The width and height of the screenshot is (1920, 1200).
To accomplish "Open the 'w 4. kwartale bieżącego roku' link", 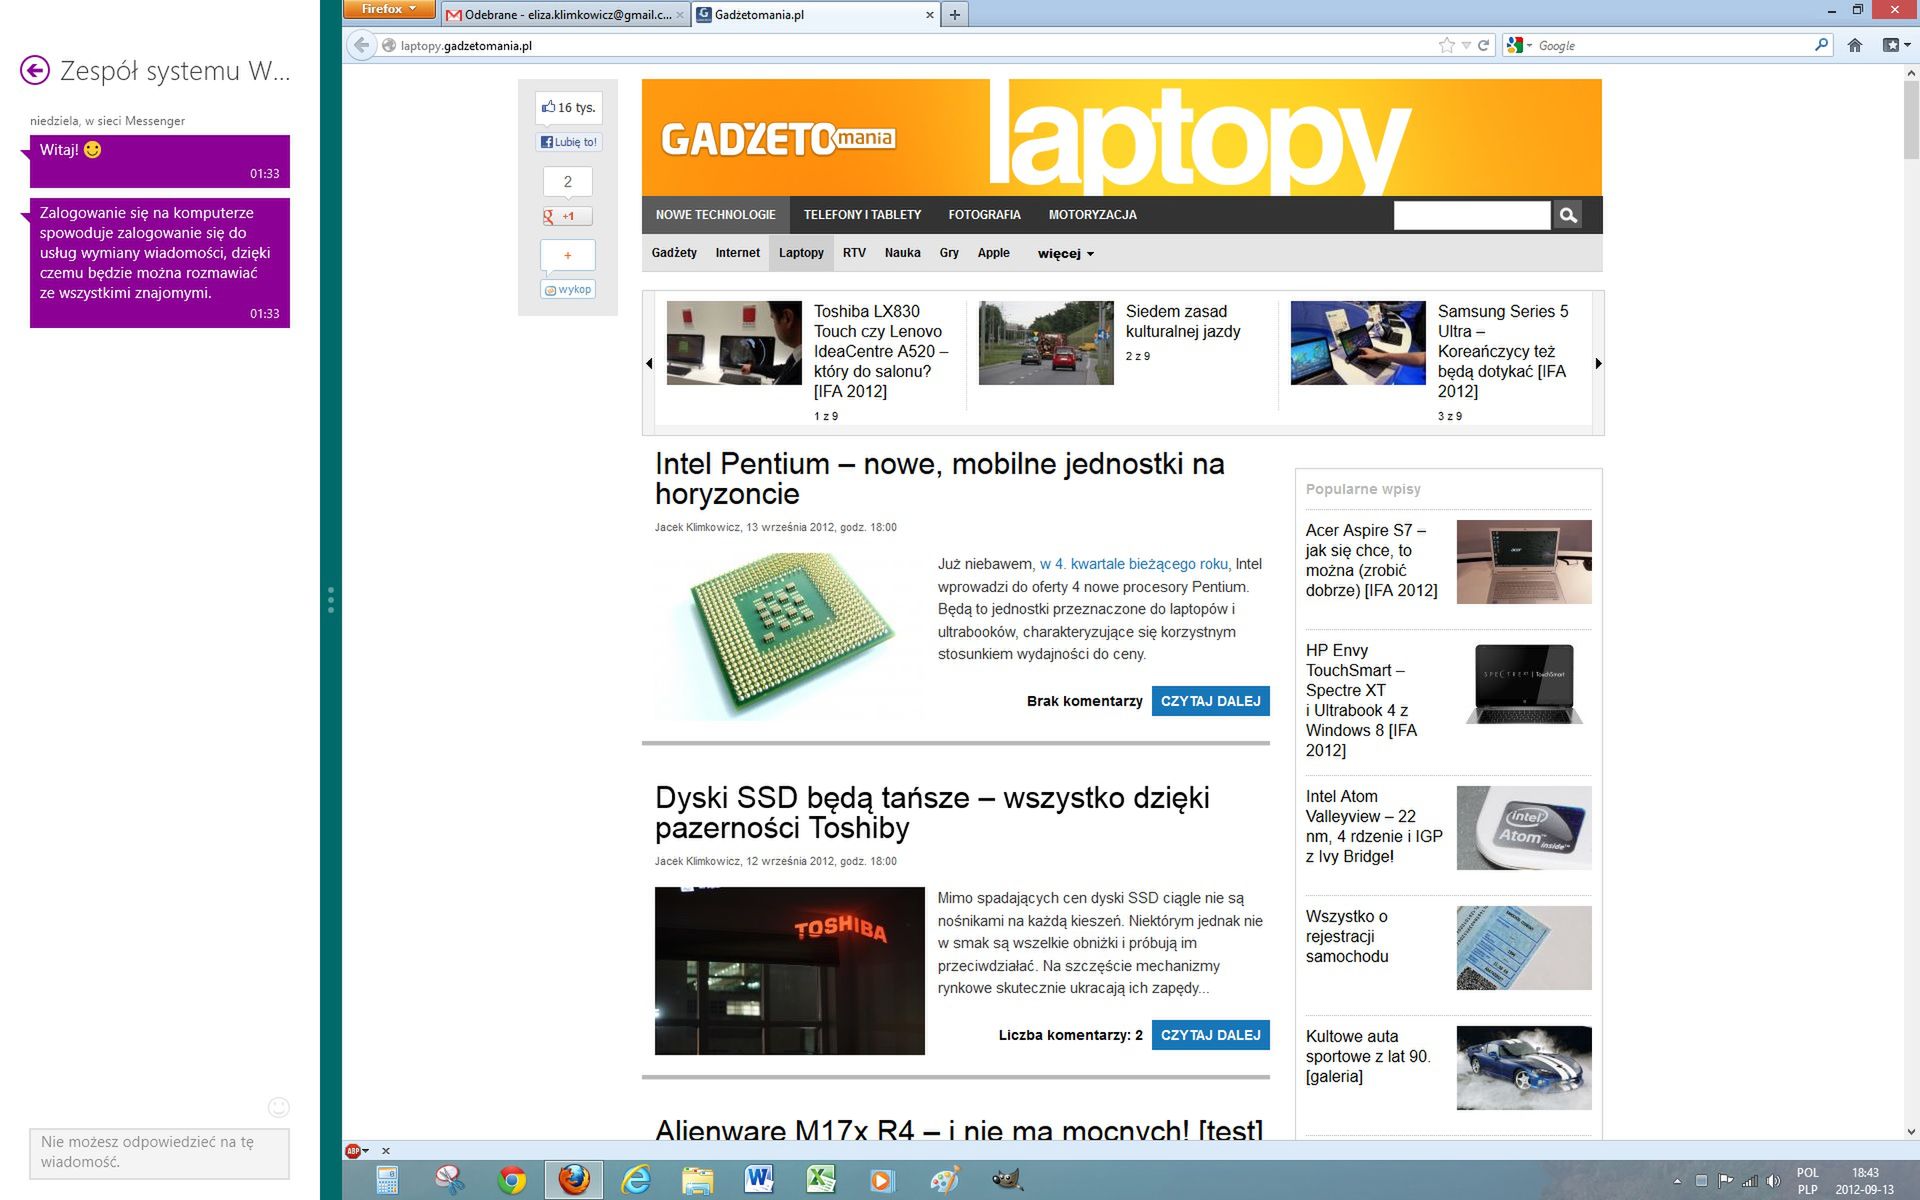I will pos(1133,564).
